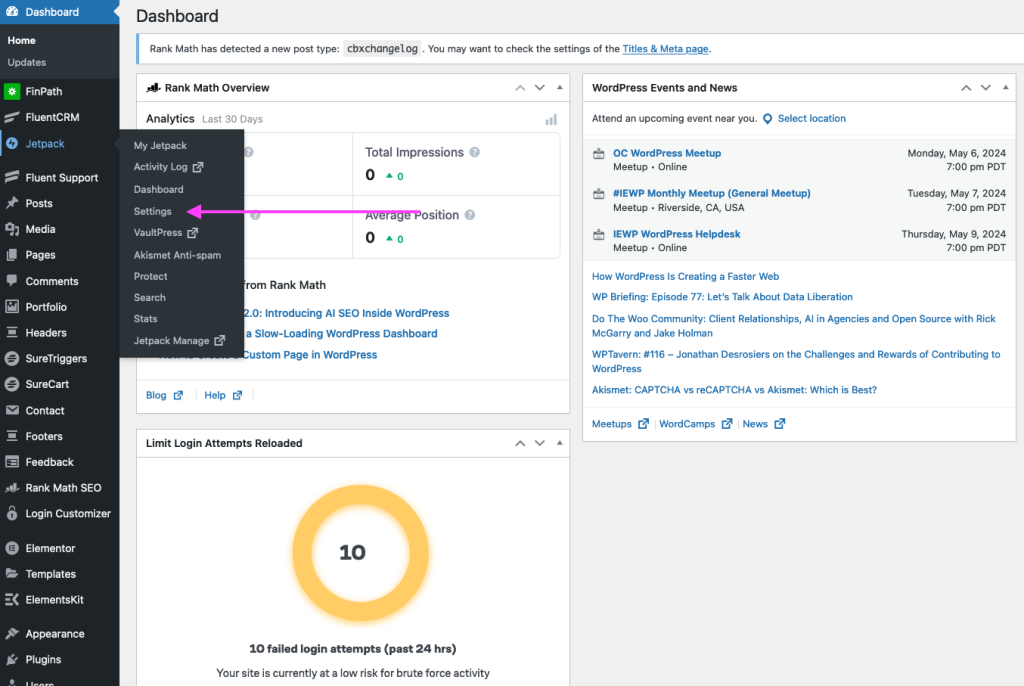Collapse Limit Login Attempts Reloaded widget
This screenshot has height=686, width=1024.
tap(559, 443)
